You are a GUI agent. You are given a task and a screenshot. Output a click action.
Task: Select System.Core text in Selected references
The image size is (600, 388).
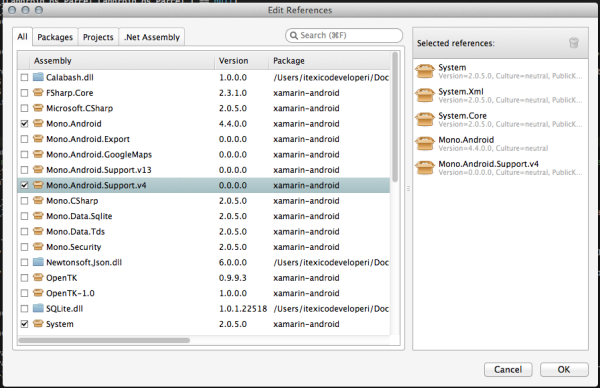pos(462,116)
